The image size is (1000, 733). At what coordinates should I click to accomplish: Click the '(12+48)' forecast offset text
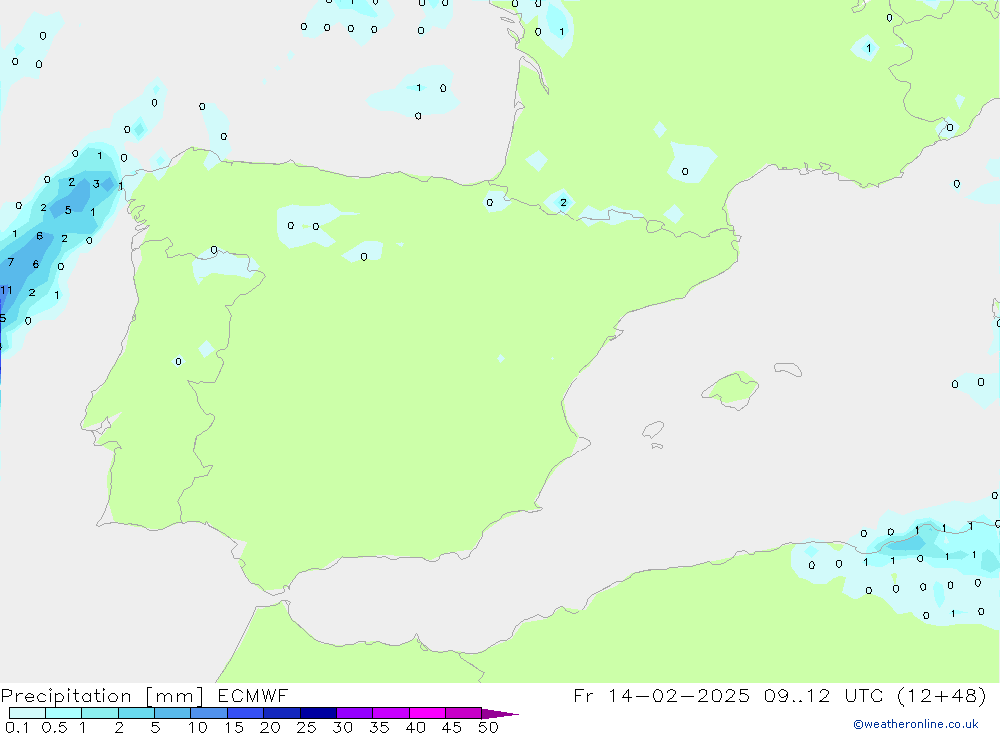pos(941,695)
